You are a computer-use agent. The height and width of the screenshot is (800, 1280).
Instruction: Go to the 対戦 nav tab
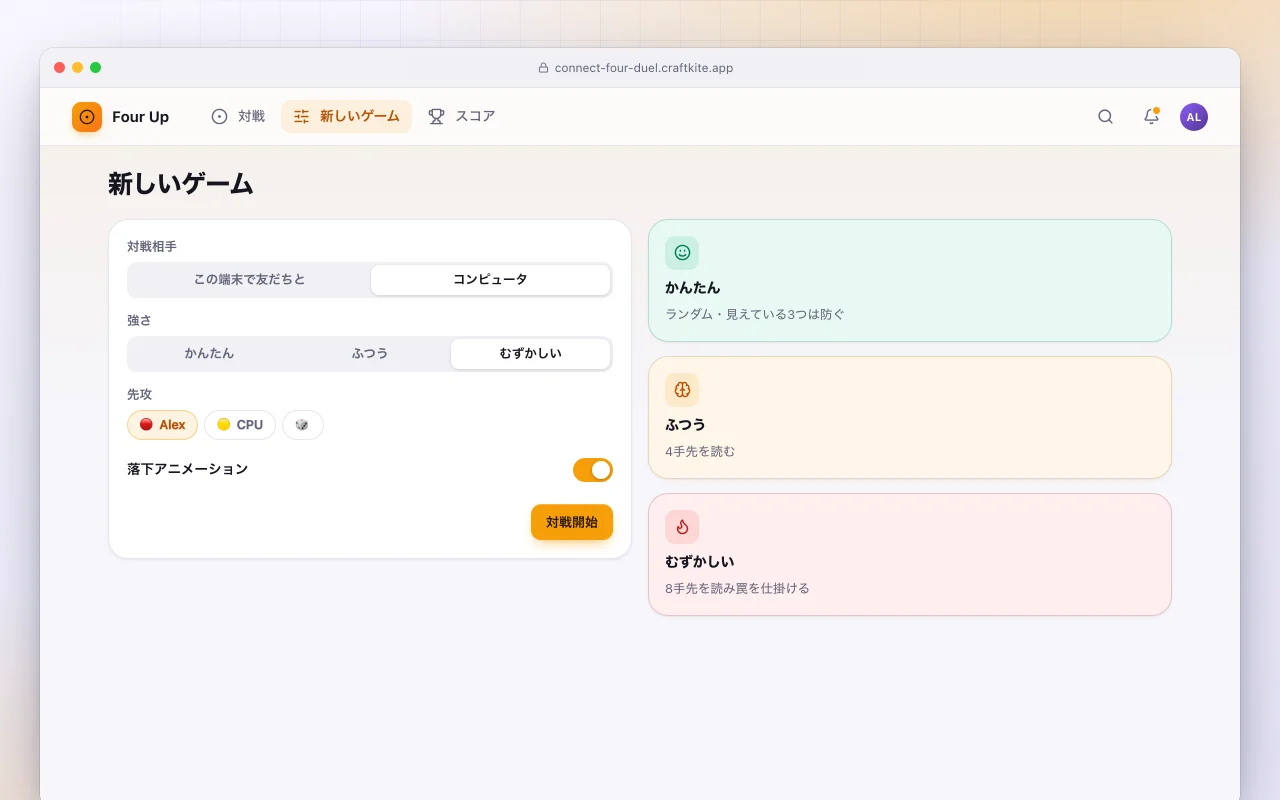238,117
